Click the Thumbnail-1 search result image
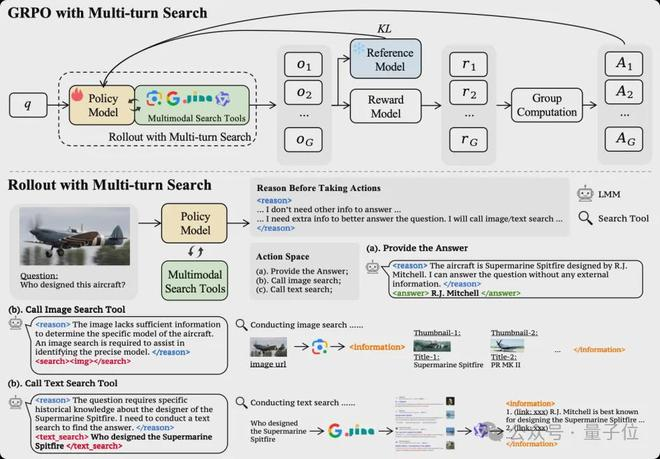 tap(432, 346)
